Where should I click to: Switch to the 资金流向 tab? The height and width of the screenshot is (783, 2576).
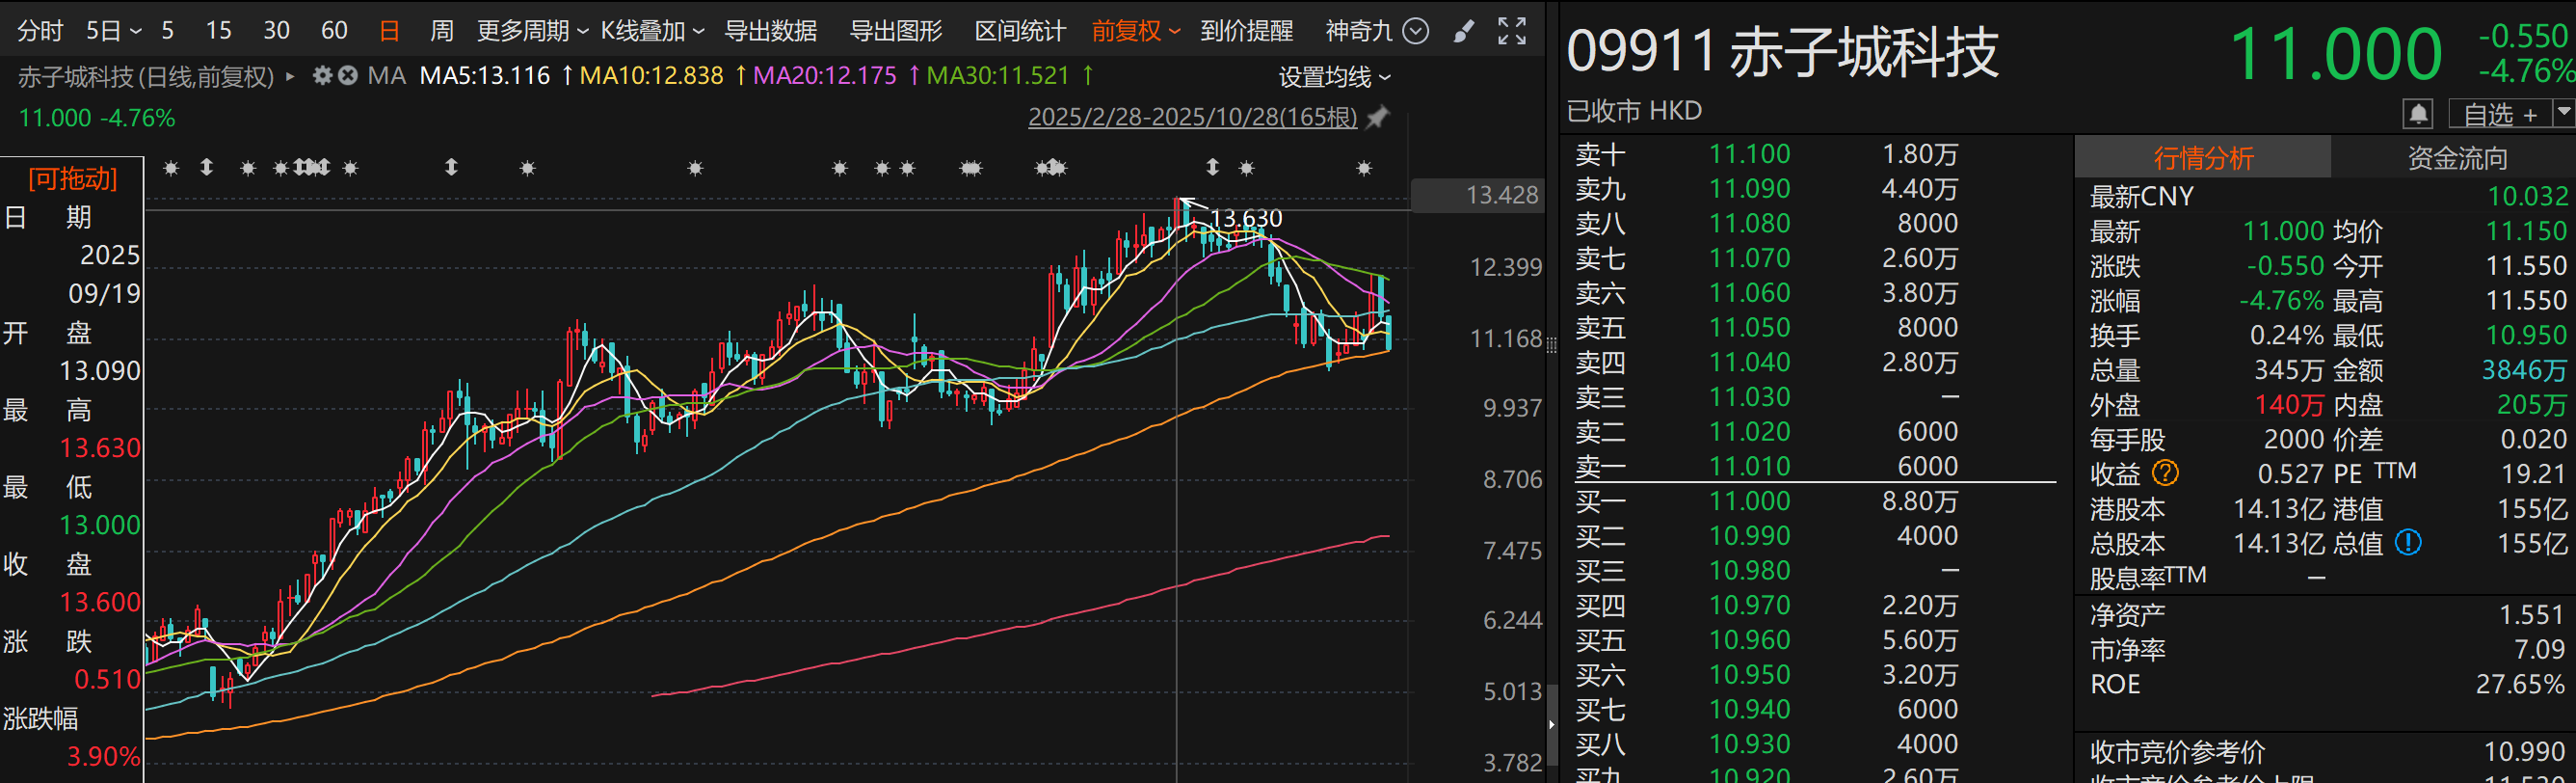click(x=2456, y=158)
